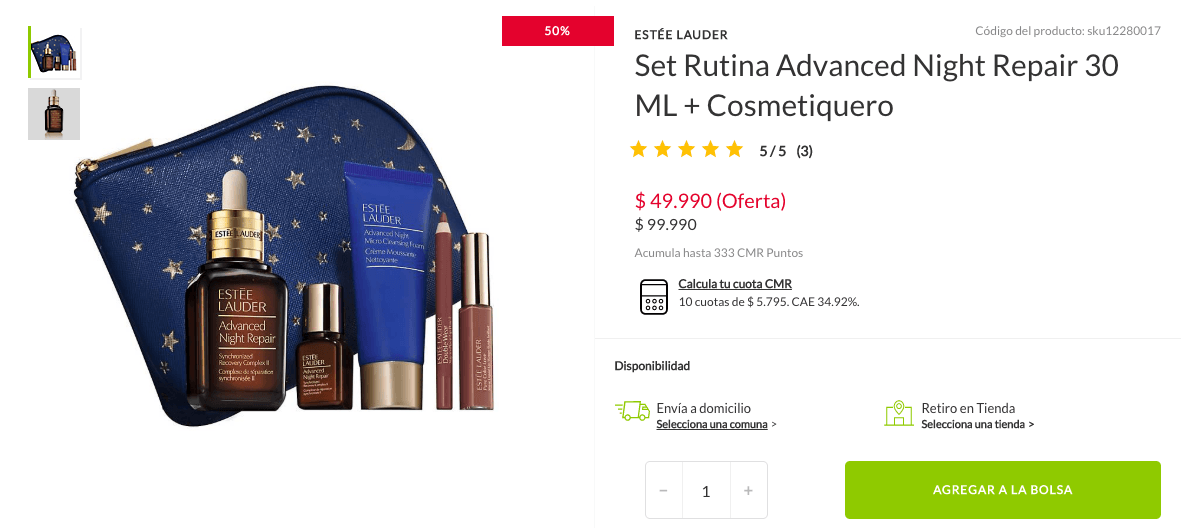The image size is (1188, 528).
Task: Click the Agregar a la bolsa button
Action: 1002,490
